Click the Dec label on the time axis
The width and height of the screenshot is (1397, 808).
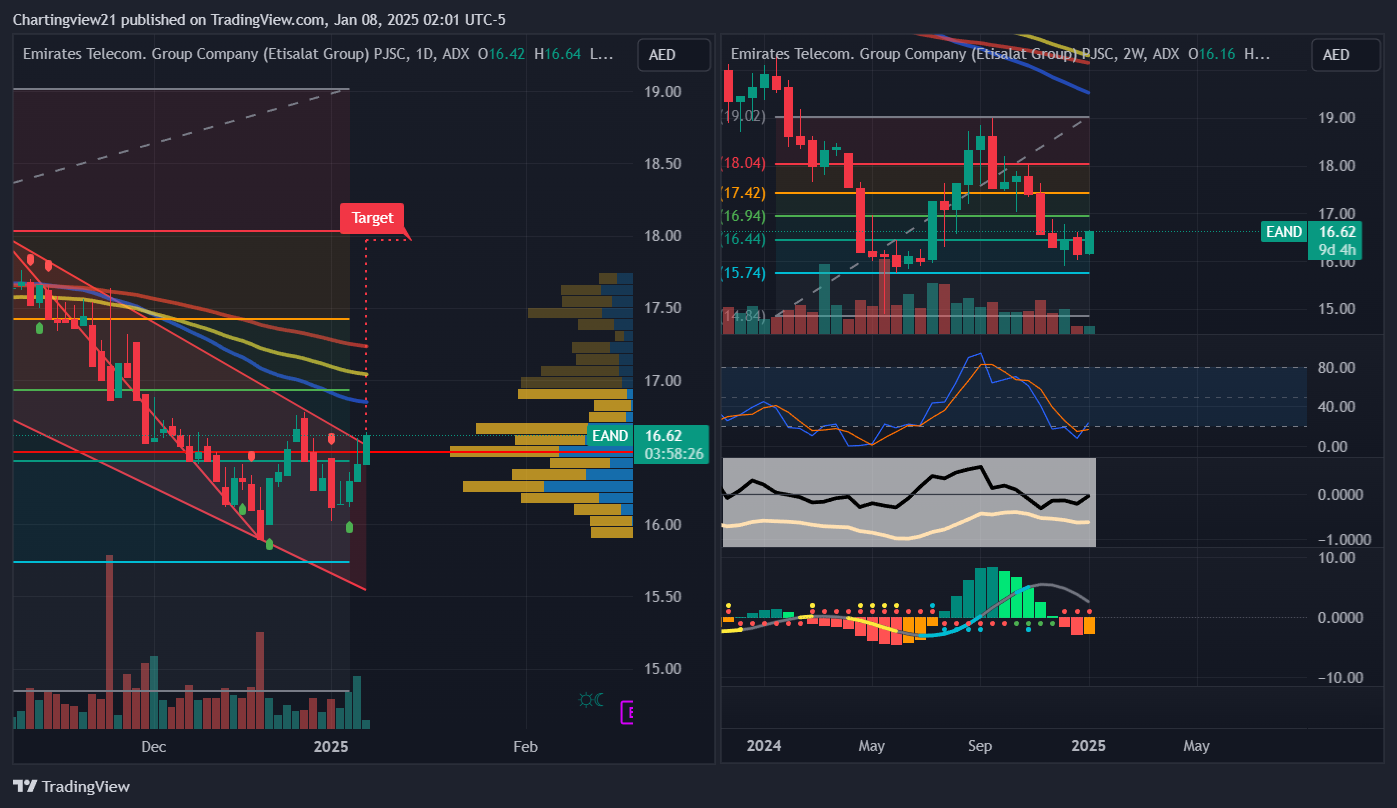[153, 746]
